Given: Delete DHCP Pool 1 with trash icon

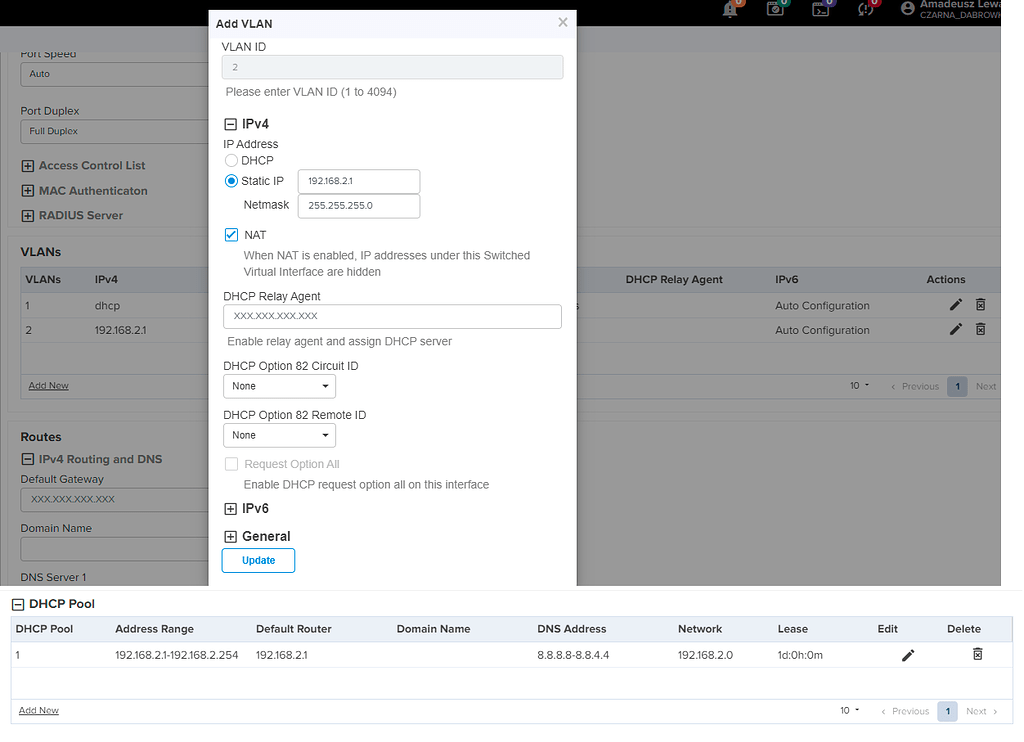Looking at the screenshot, I should tap(978, 654).
